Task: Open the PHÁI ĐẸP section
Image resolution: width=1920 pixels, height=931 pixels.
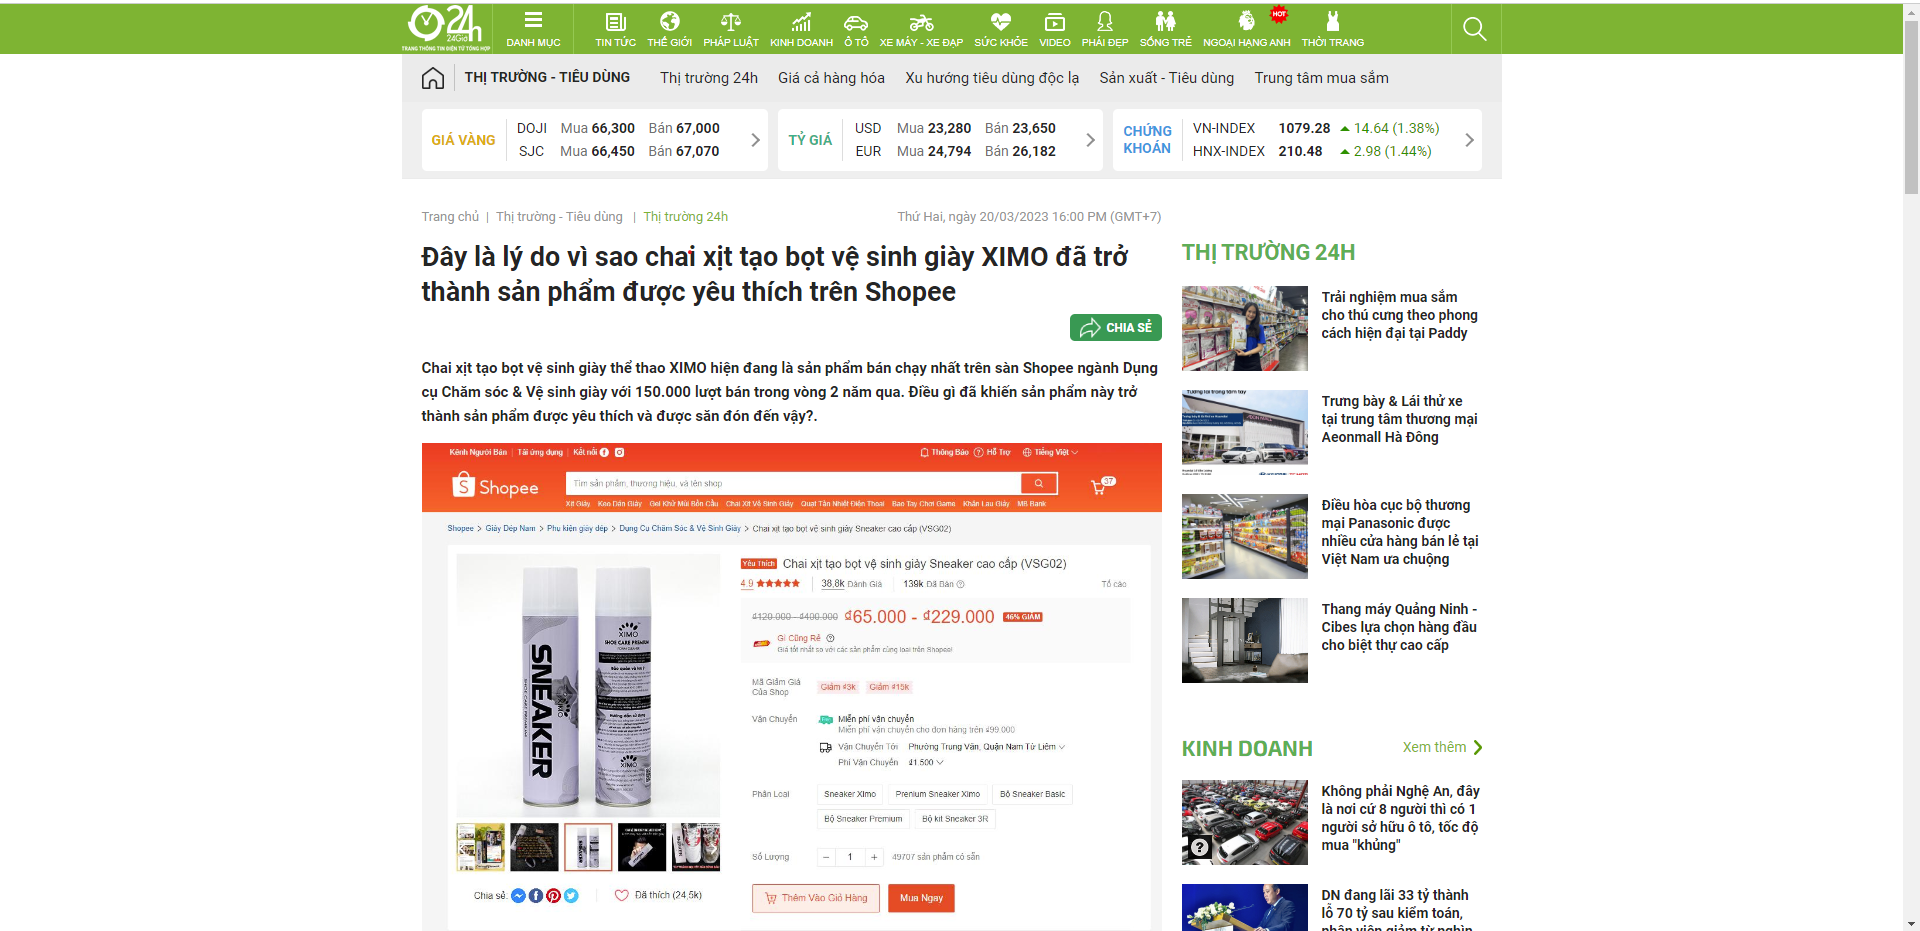Action: click(x=1105, y=29)
